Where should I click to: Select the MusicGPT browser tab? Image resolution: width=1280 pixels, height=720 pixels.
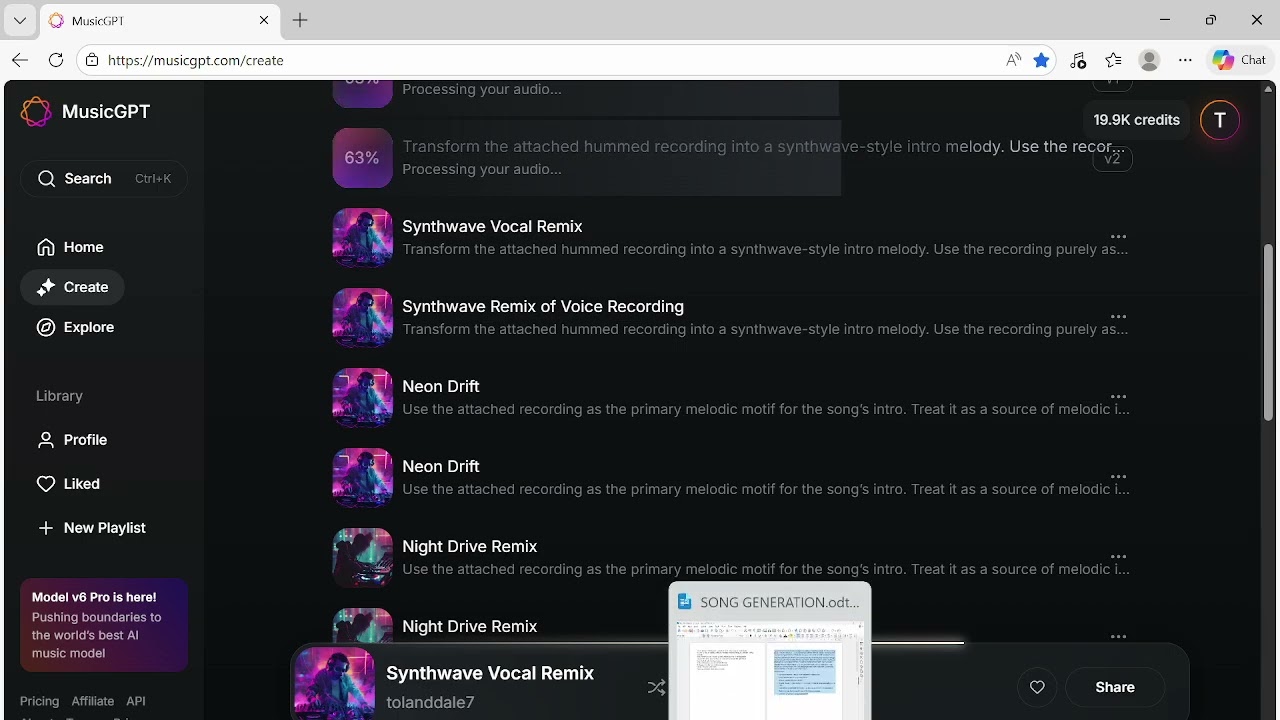tap(160, 20)
